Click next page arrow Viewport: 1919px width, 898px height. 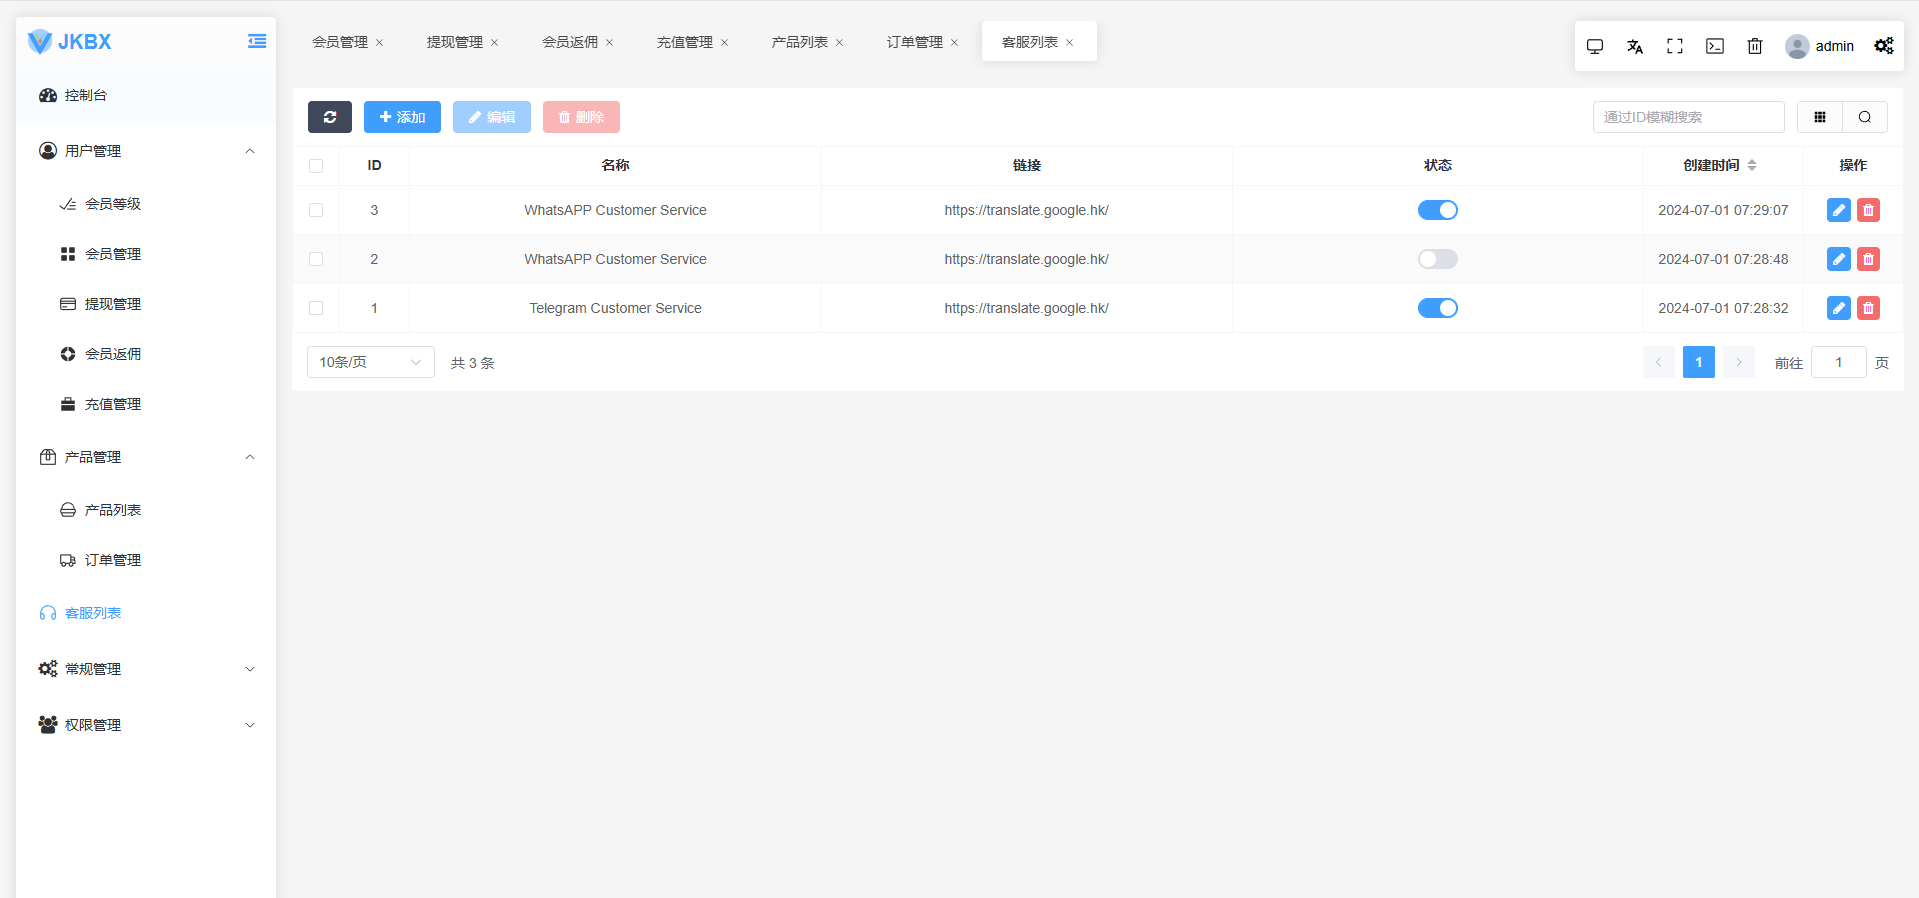pos(1739,362)
